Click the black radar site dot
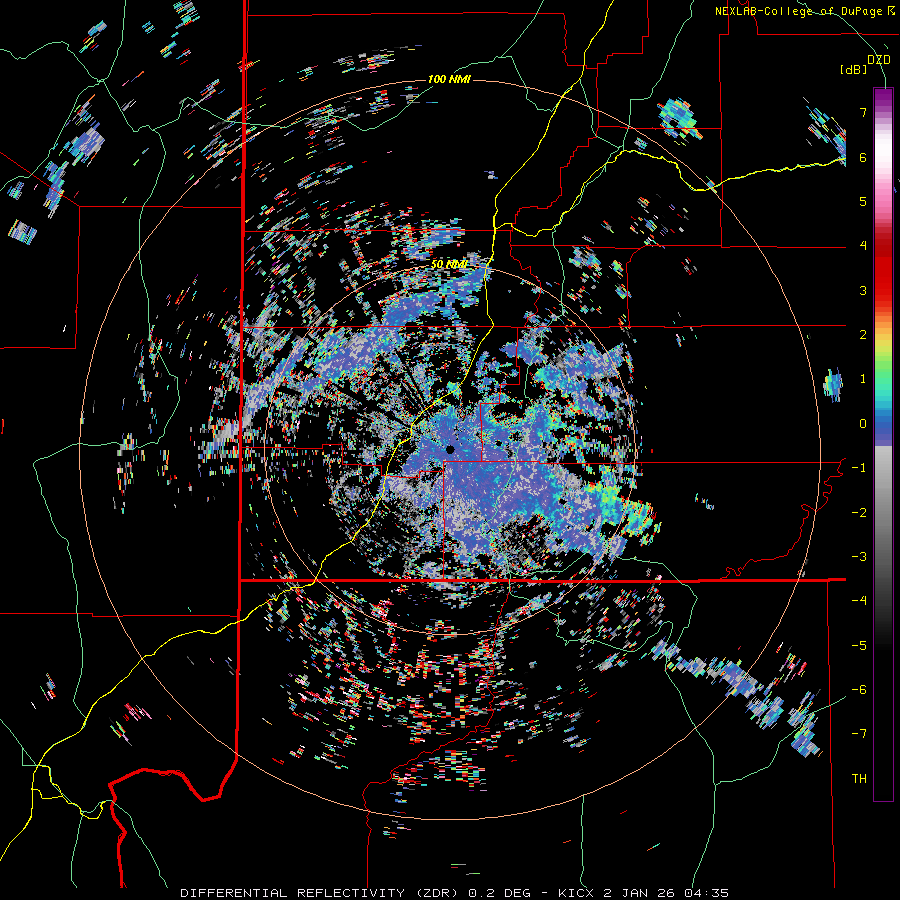The height and width of the screenshot is (900, 900). coord(451,449)
